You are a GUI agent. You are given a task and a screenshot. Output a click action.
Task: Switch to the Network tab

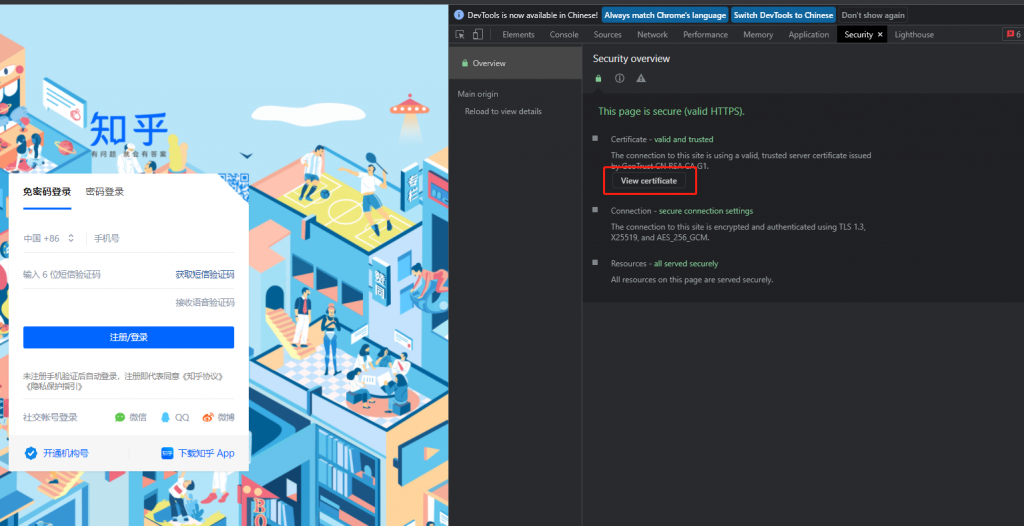pos(652,35)
